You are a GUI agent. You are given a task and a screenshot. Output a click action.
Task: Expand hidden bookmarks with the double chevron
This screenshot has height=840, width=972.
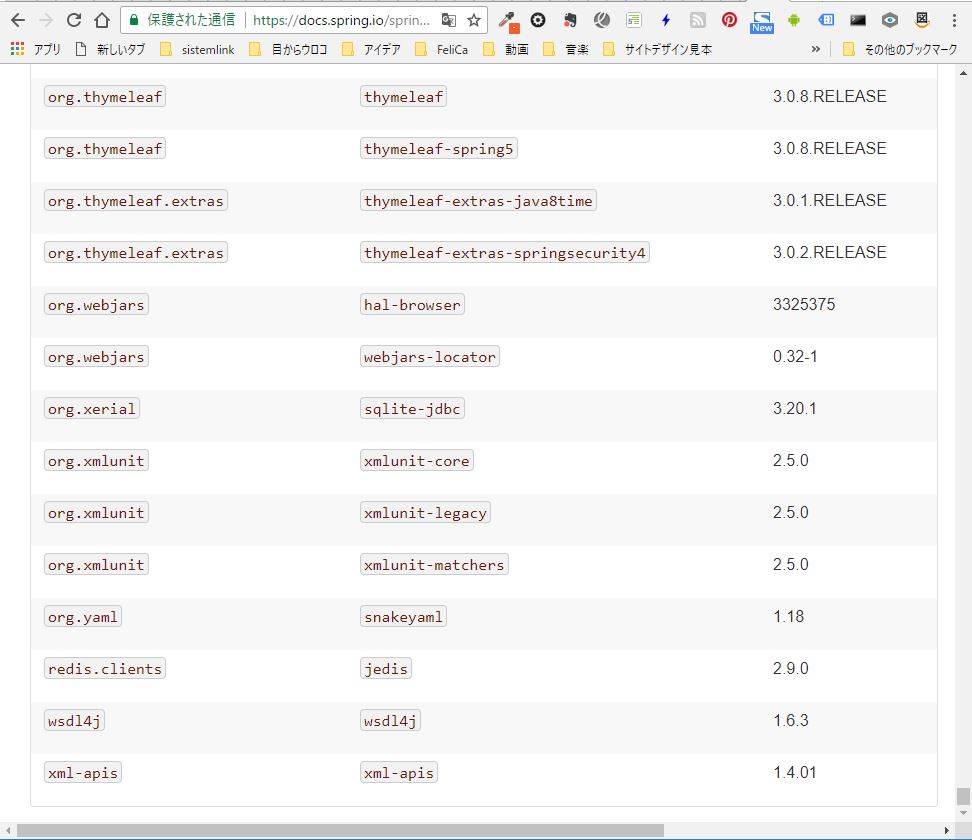(816, 49)
